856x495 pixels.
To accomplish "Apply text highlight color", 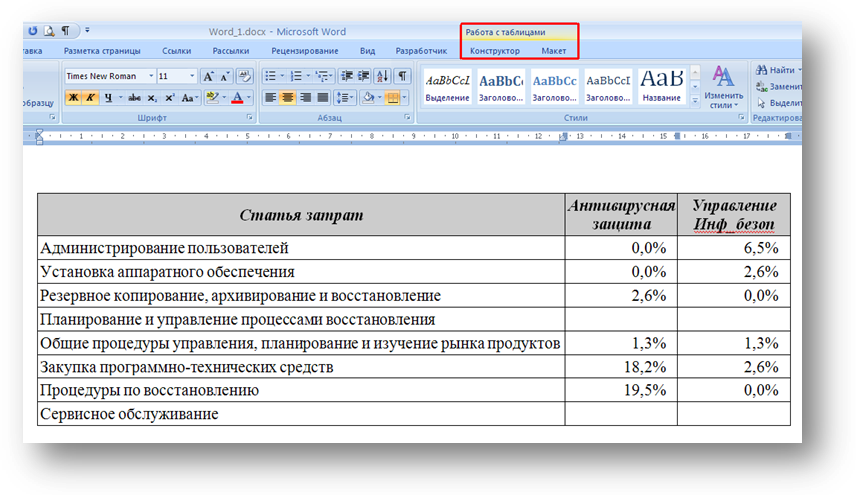I will pos(212,98).
